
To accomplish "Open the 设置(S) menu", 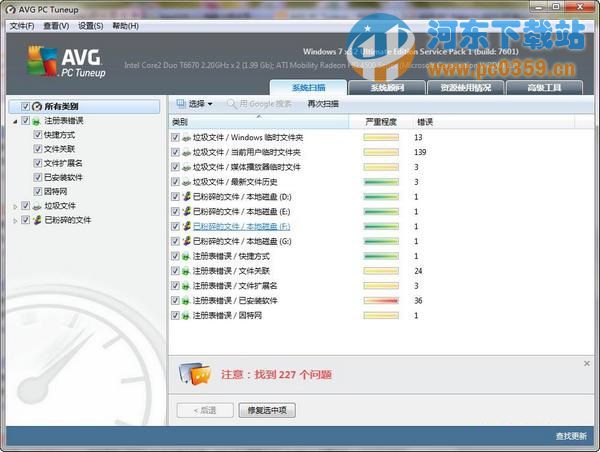I will (90, 26).
